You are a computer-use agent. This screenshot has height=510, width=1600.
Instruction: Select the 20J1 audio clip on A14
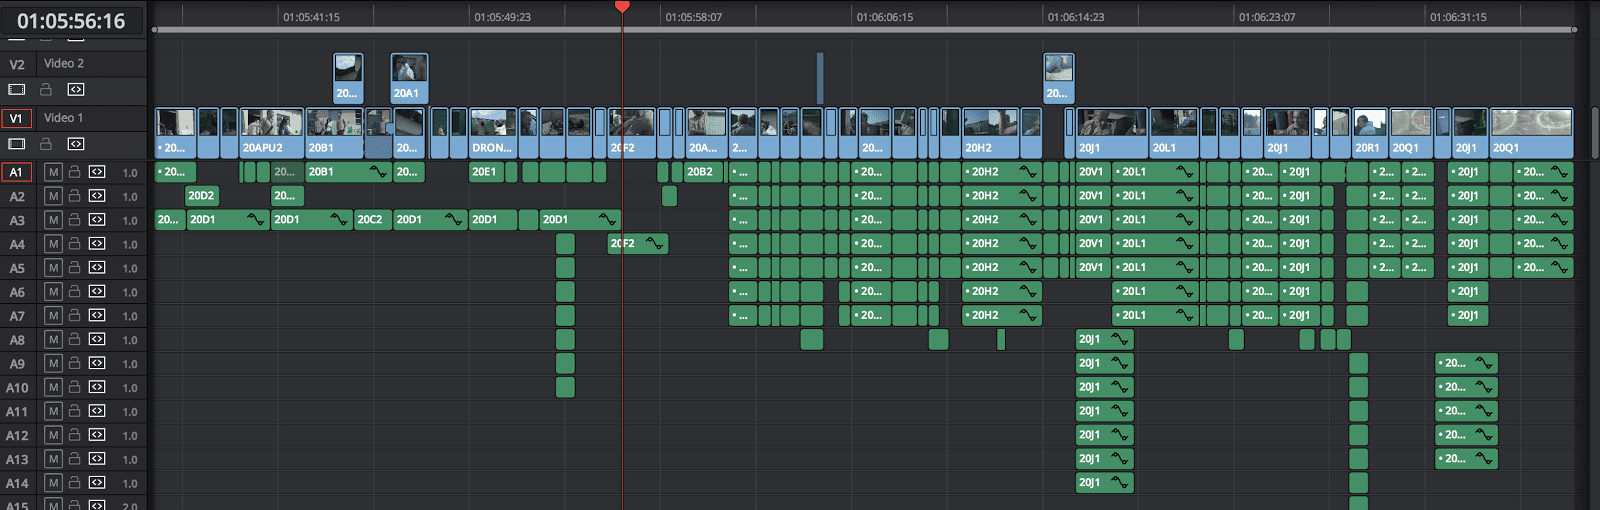[x=1104, y=483]
